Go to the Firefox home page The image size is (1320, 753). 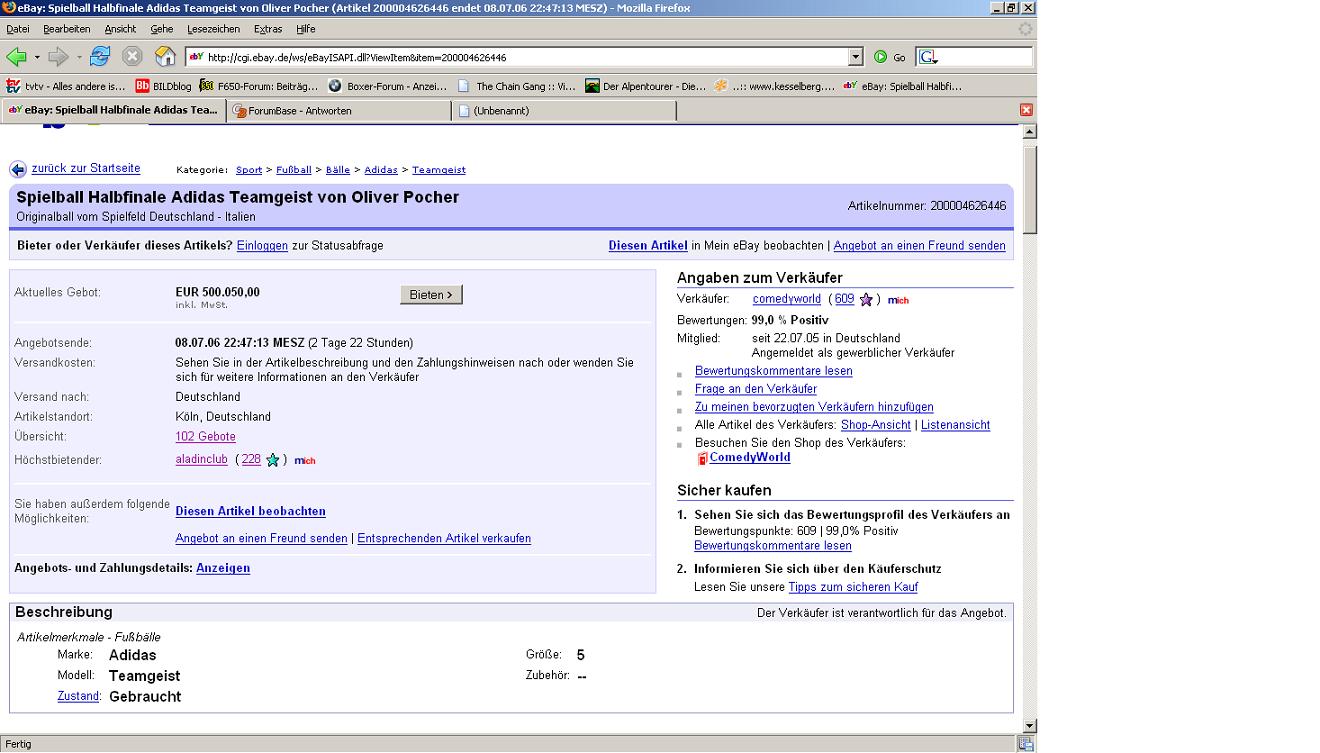(x=165, y=57)
